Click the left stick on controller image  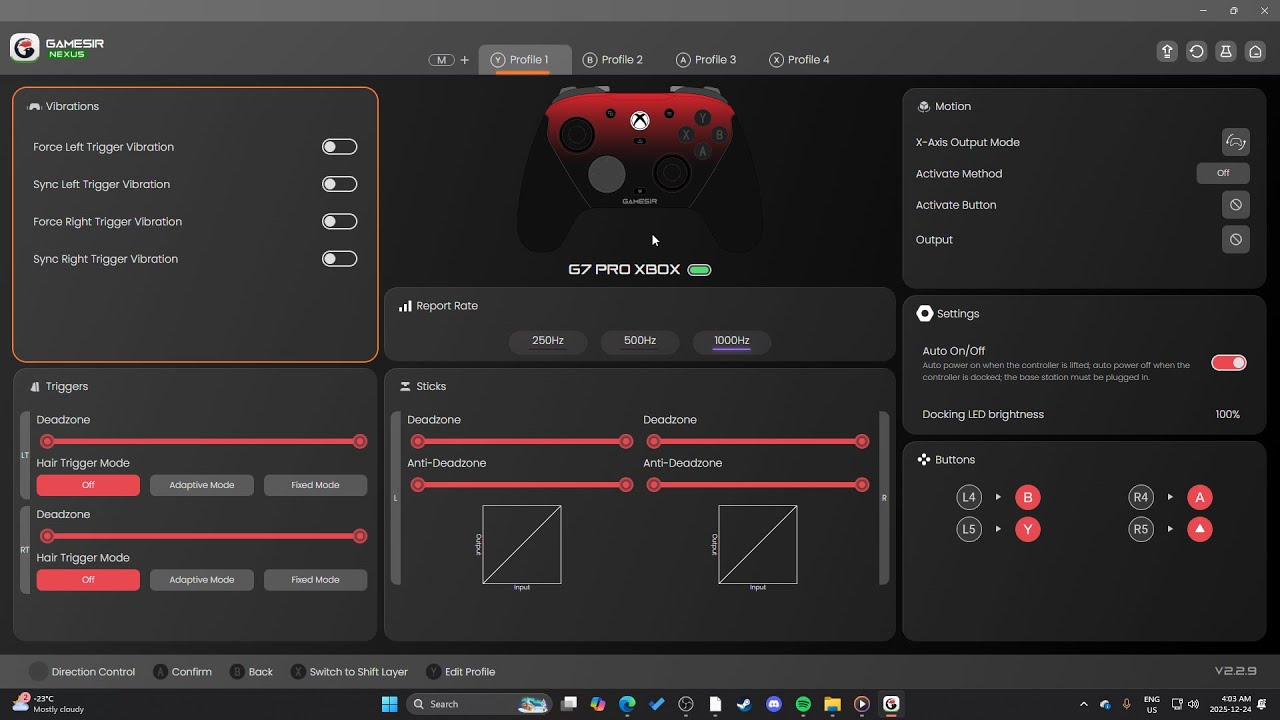[x=577, y=133]
